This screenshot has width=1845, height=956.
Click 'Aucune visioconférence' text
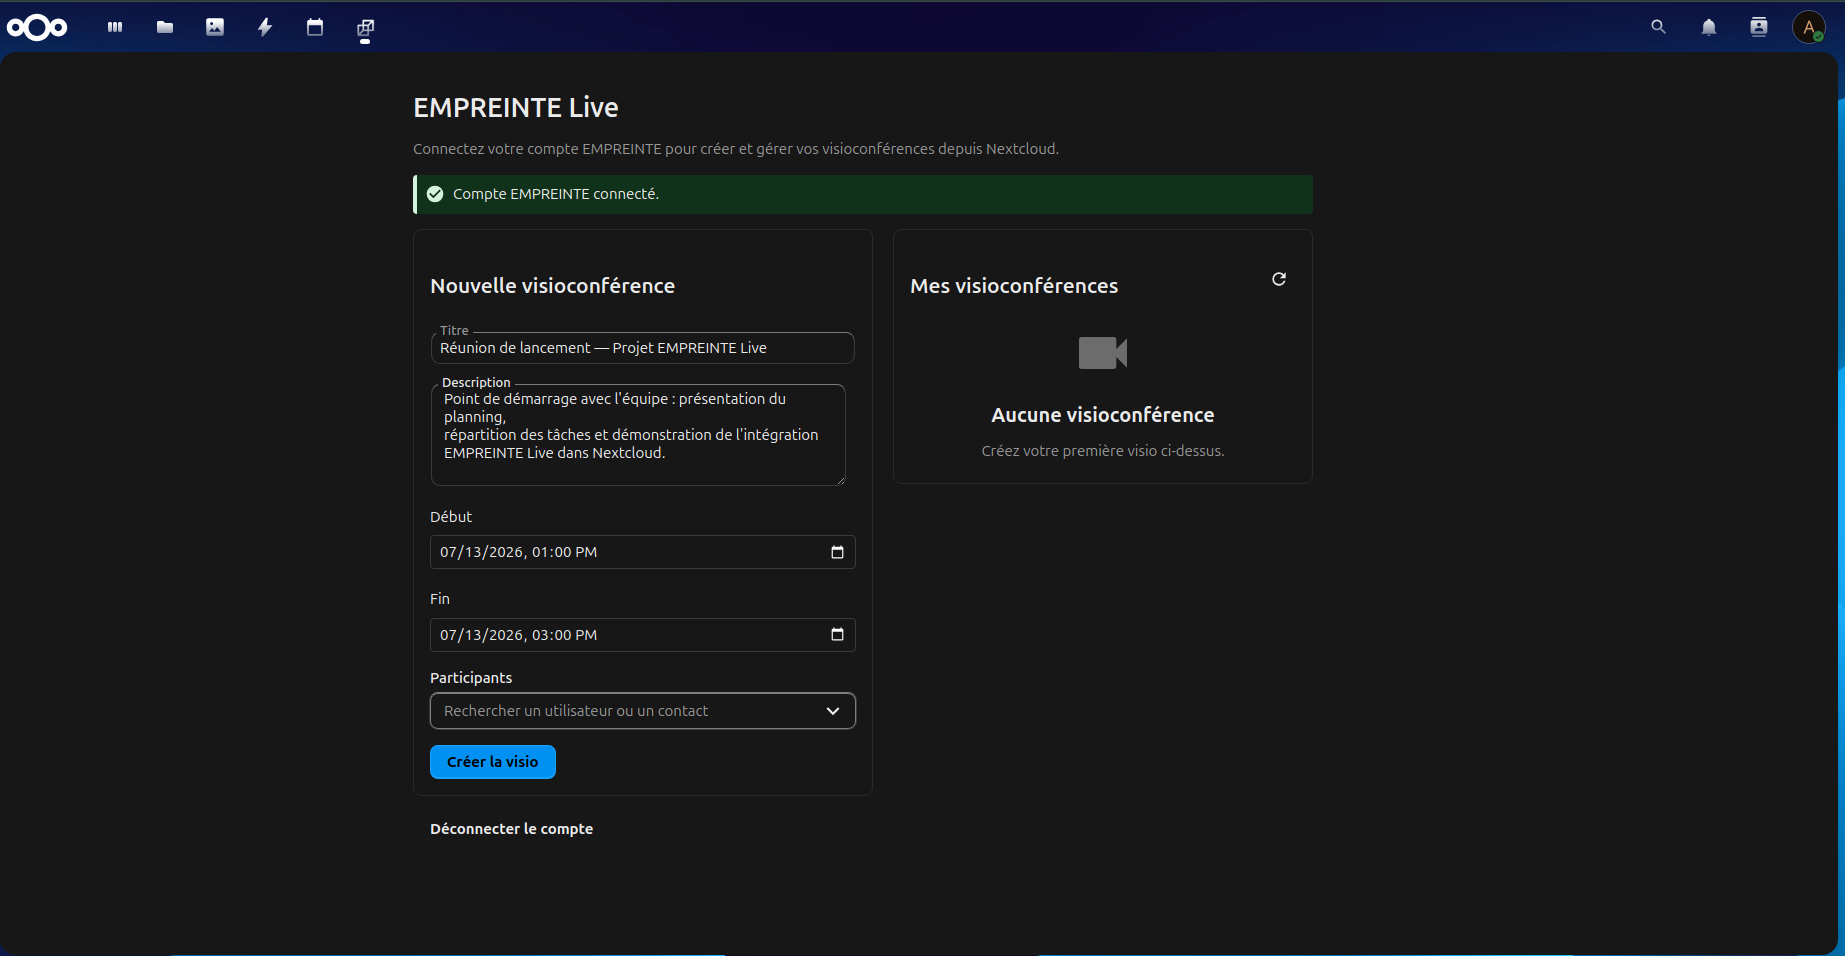(1103, 415)
